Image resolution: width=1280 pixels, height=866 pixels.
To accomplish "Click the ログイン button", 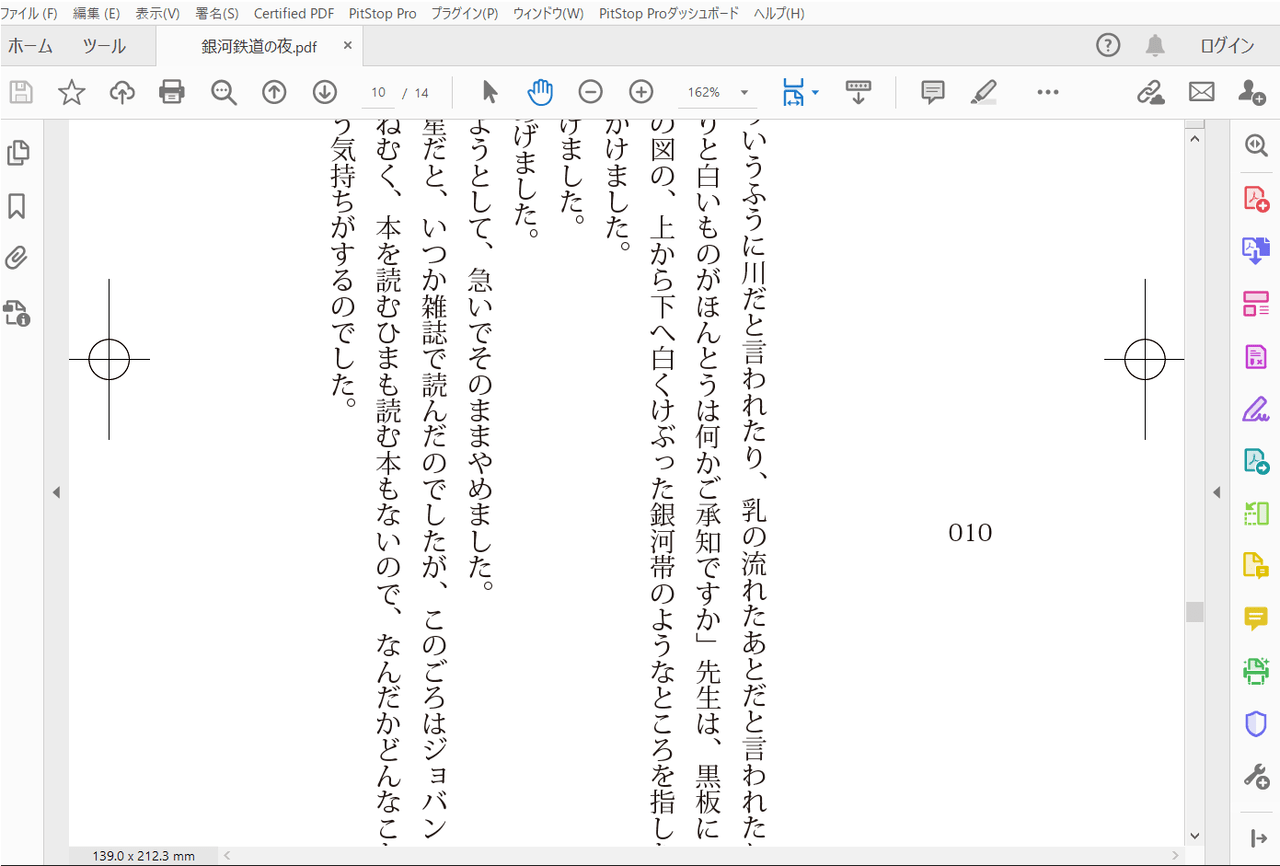I will coord(1227,46).
